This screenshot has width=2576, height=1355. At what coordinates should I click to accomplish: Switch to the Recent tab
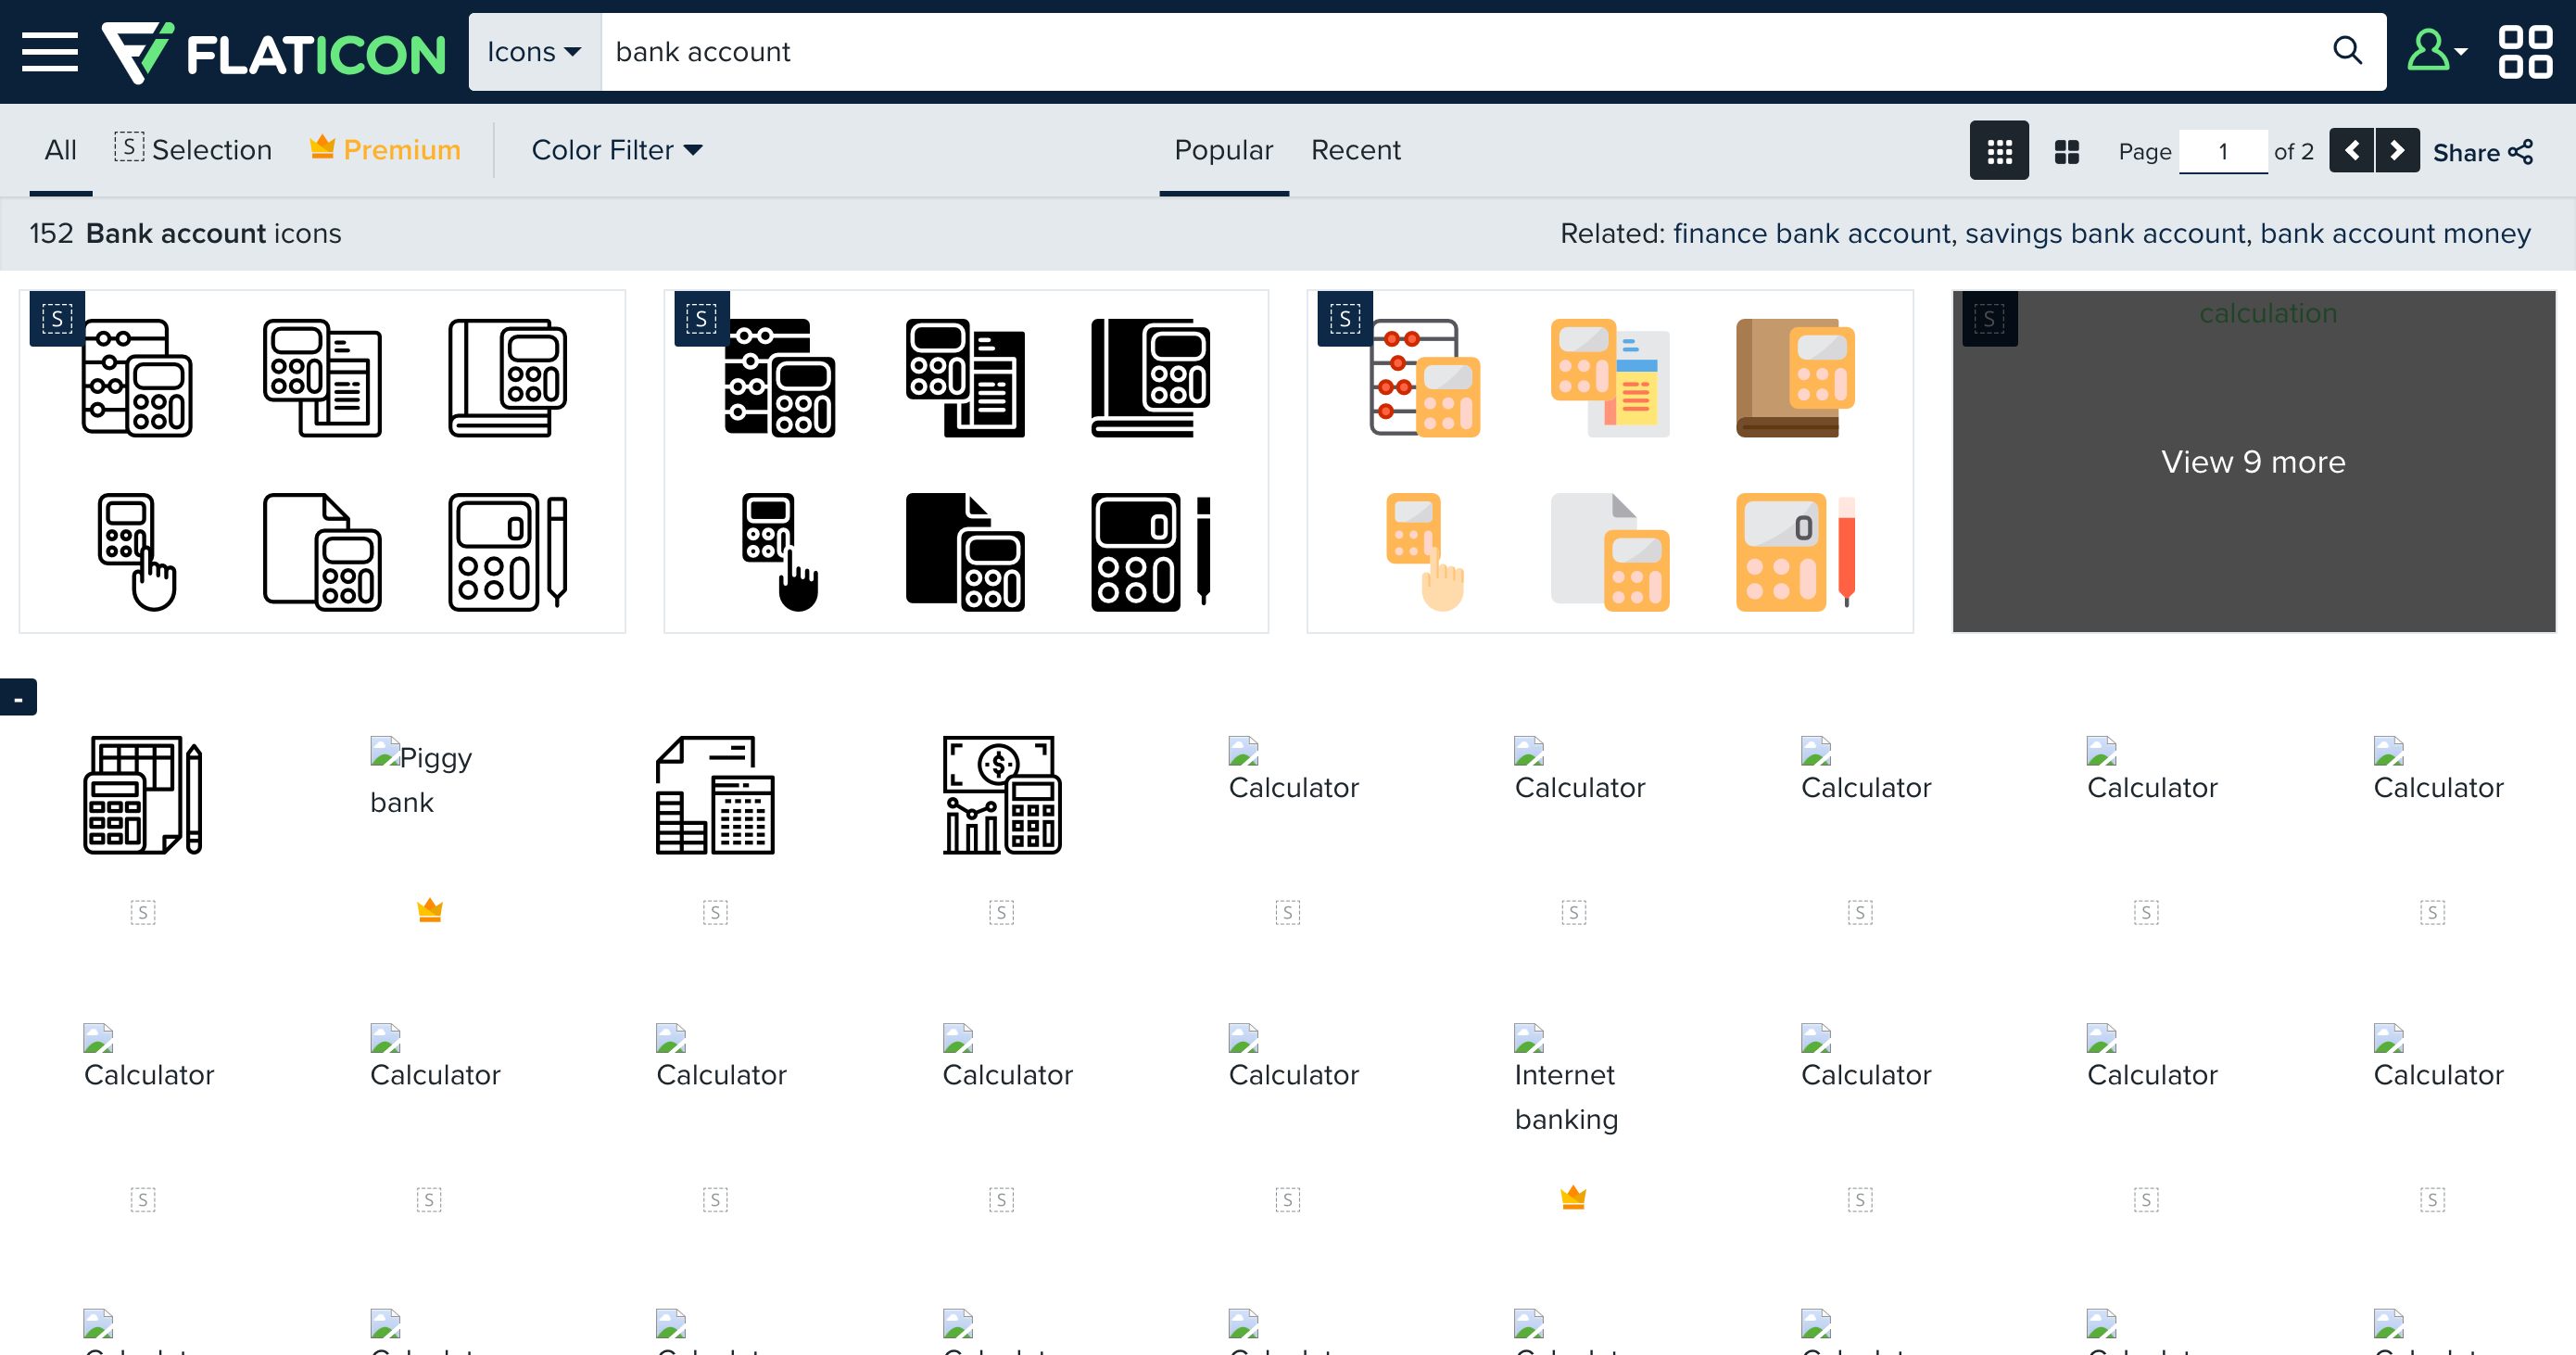[1356, 149]
